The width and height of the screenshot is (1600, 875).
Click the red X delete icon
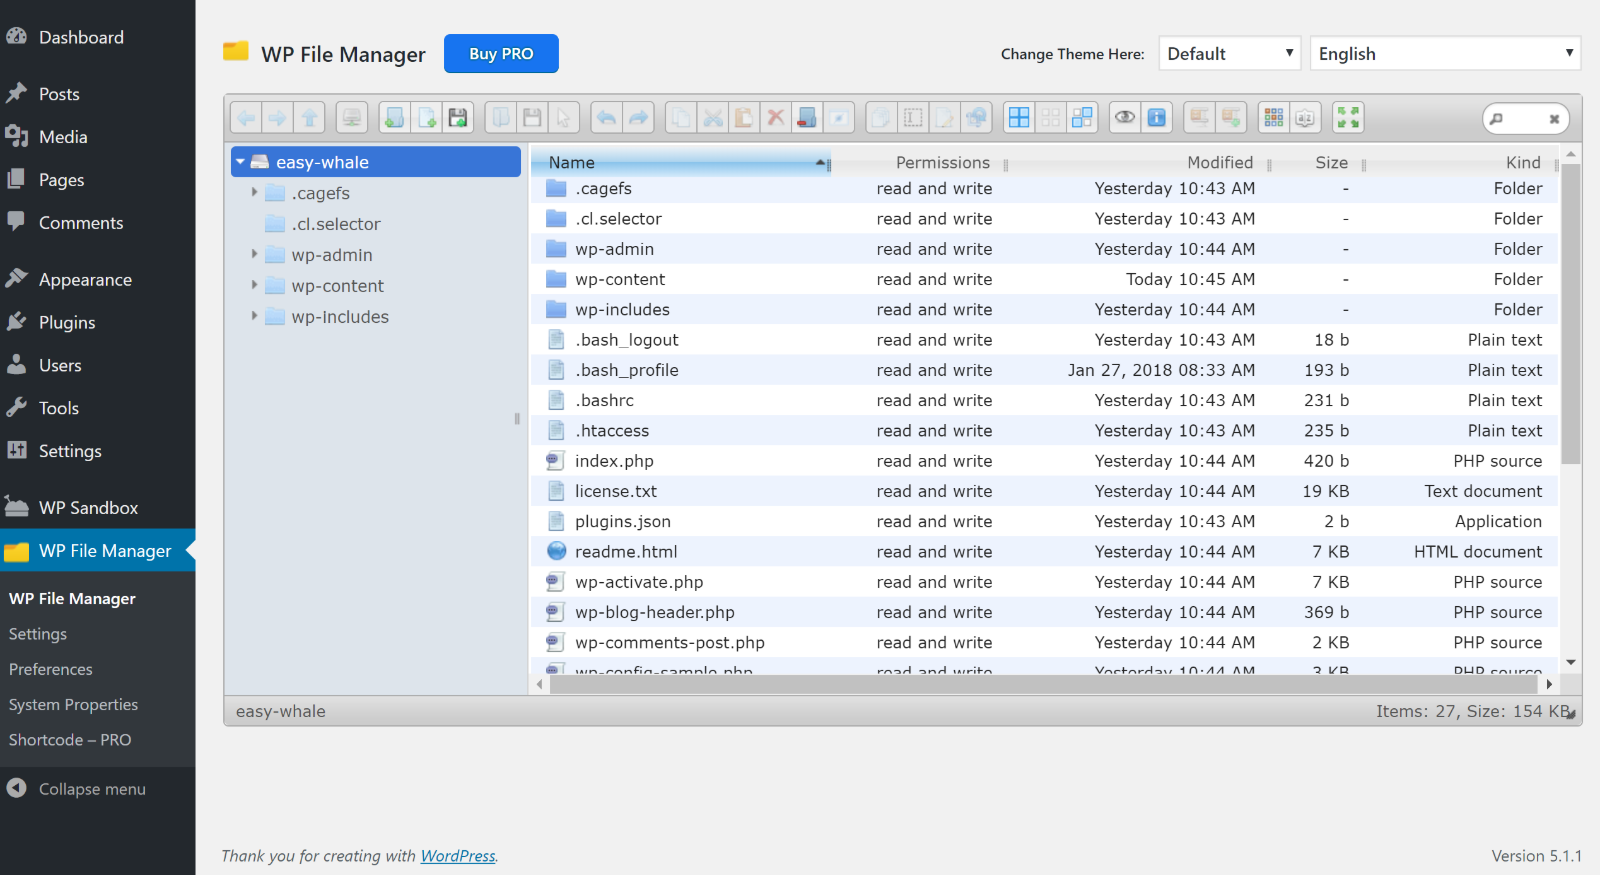click(x=775, y=118)
